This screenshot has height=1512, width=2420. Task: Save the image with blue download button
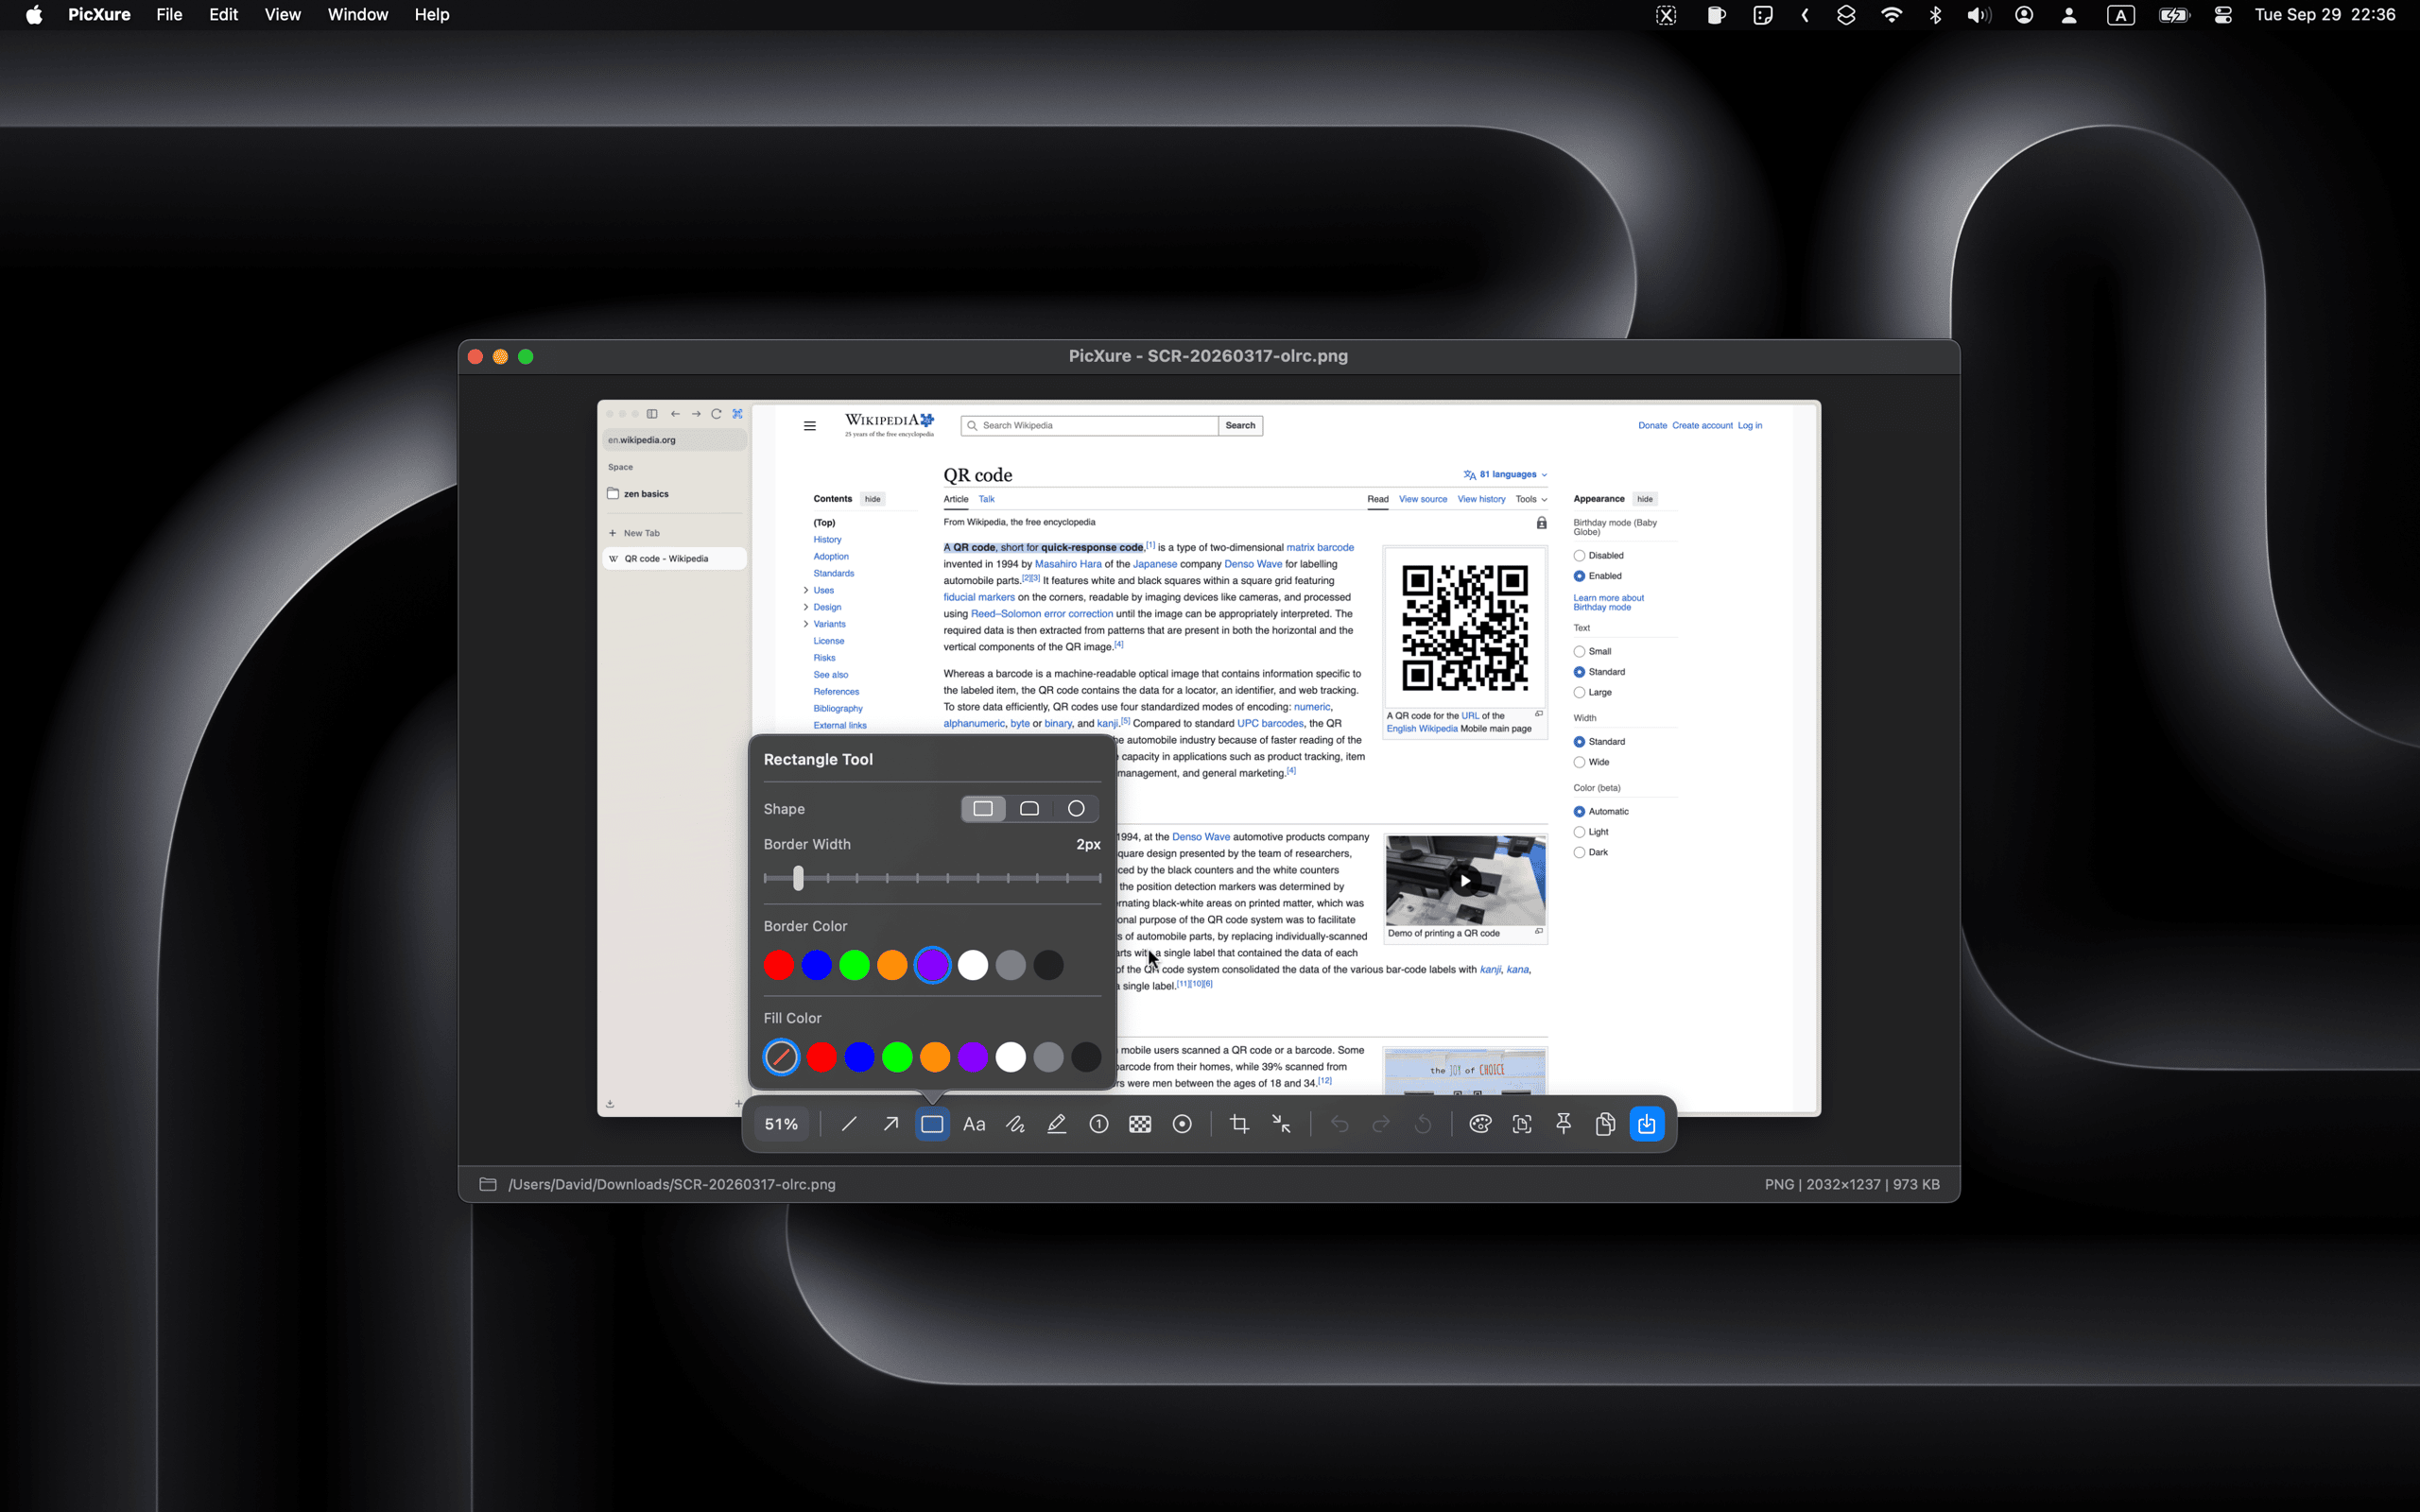tap(1647, 1124)
